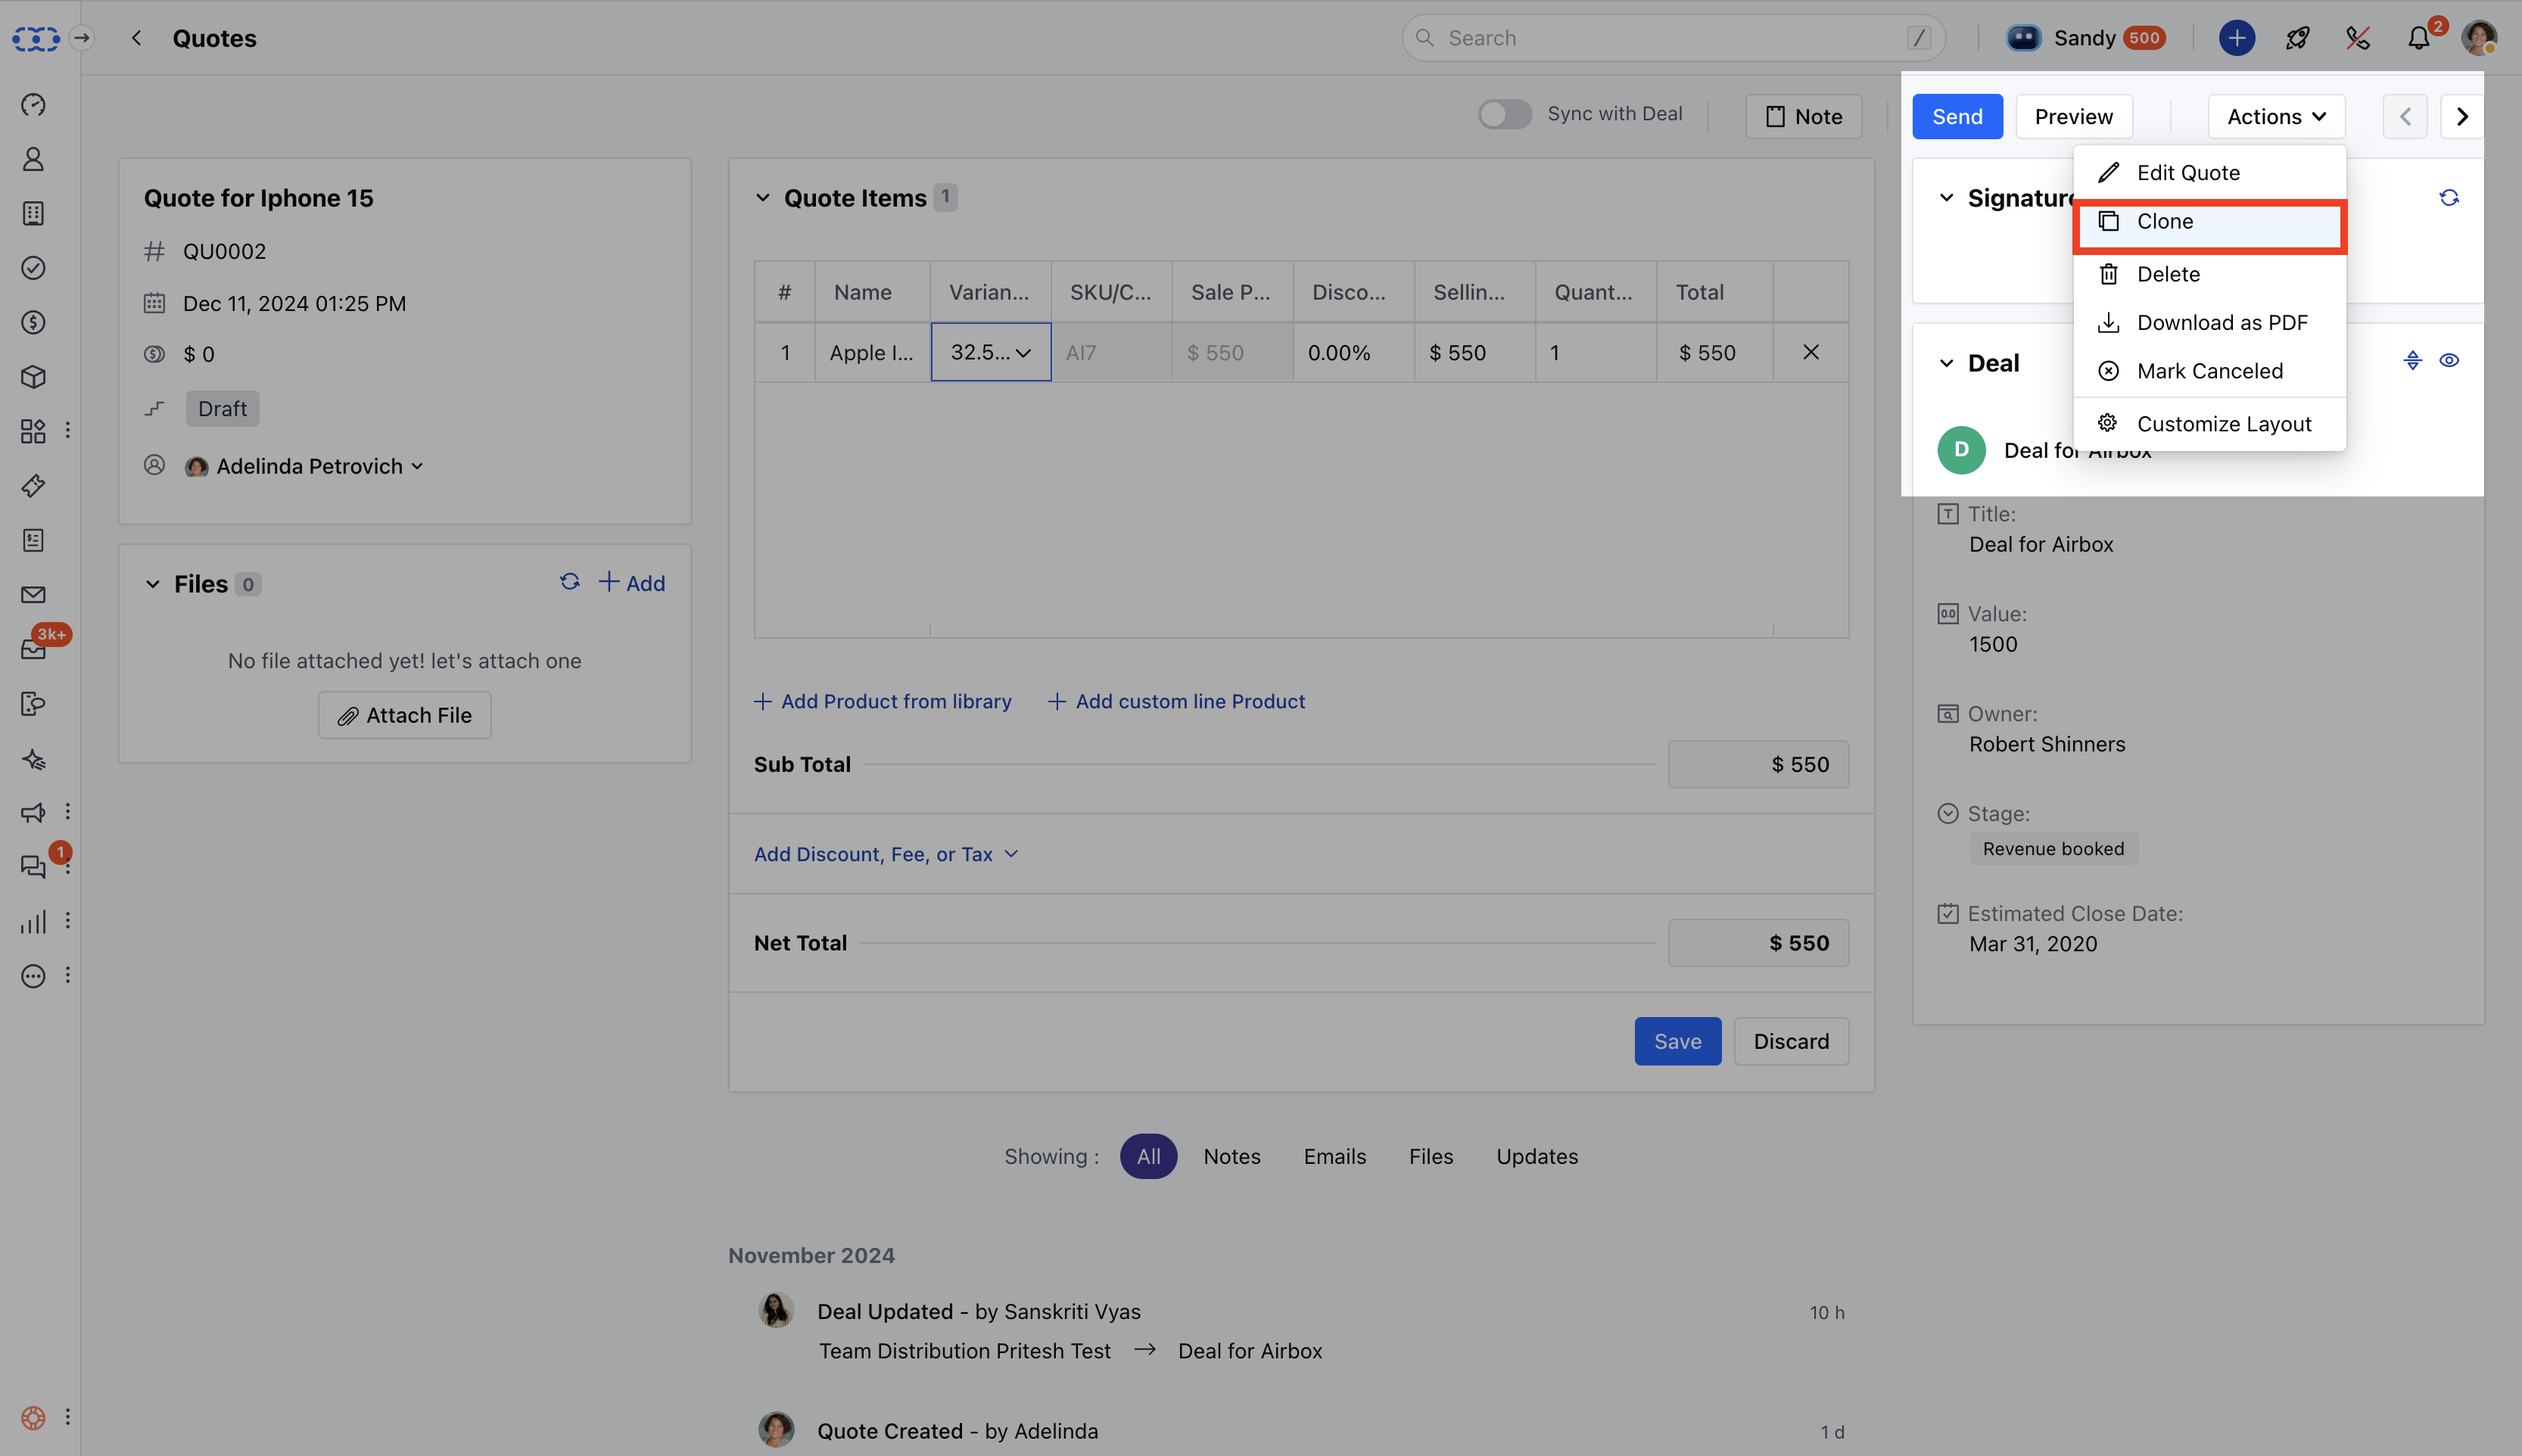The width and height of the screenshot is (2522, 1456).
Task: Open Products cube icon in sidebar
Action: (33, 377)
